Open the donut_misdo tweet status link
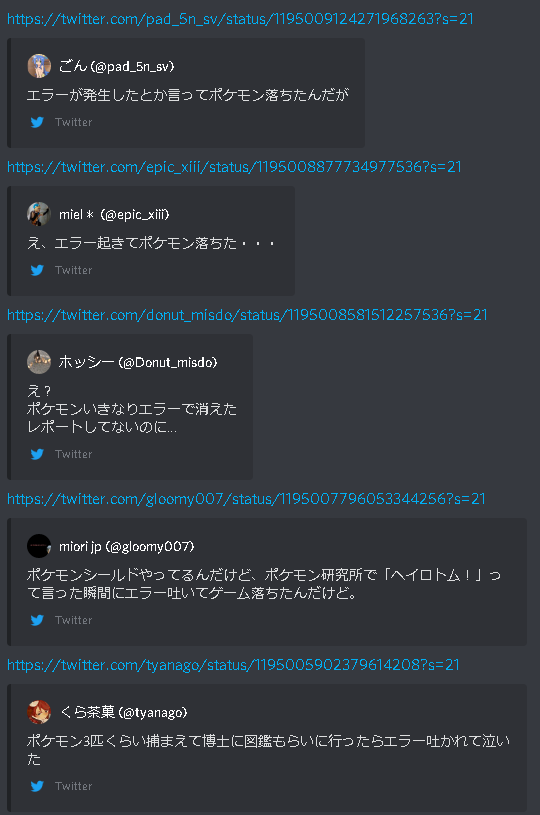The height and width of the screenshot is (815, 540). click(x=247, y=315)
